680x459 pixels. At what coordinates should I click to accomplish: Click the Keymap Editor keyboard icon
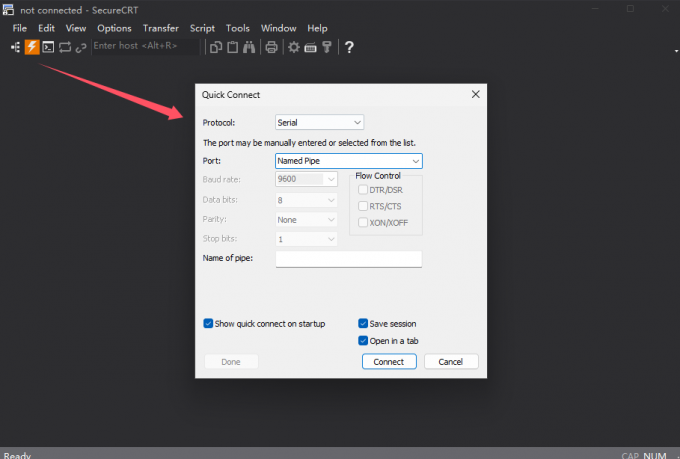tap(311, 47)
